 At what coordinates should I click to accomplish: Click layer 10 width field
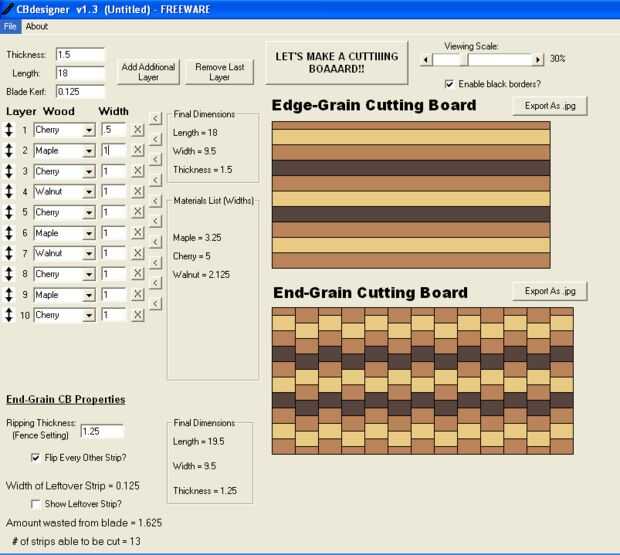point(115,315)
